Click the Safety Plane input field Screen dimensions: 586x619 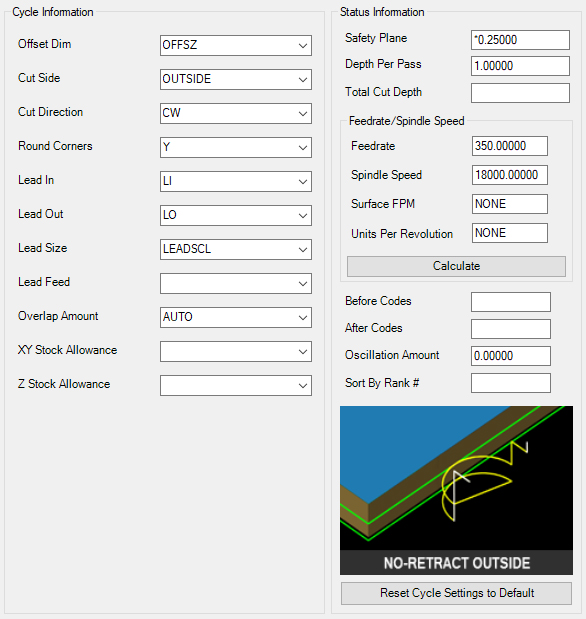[x=520, y=40]
